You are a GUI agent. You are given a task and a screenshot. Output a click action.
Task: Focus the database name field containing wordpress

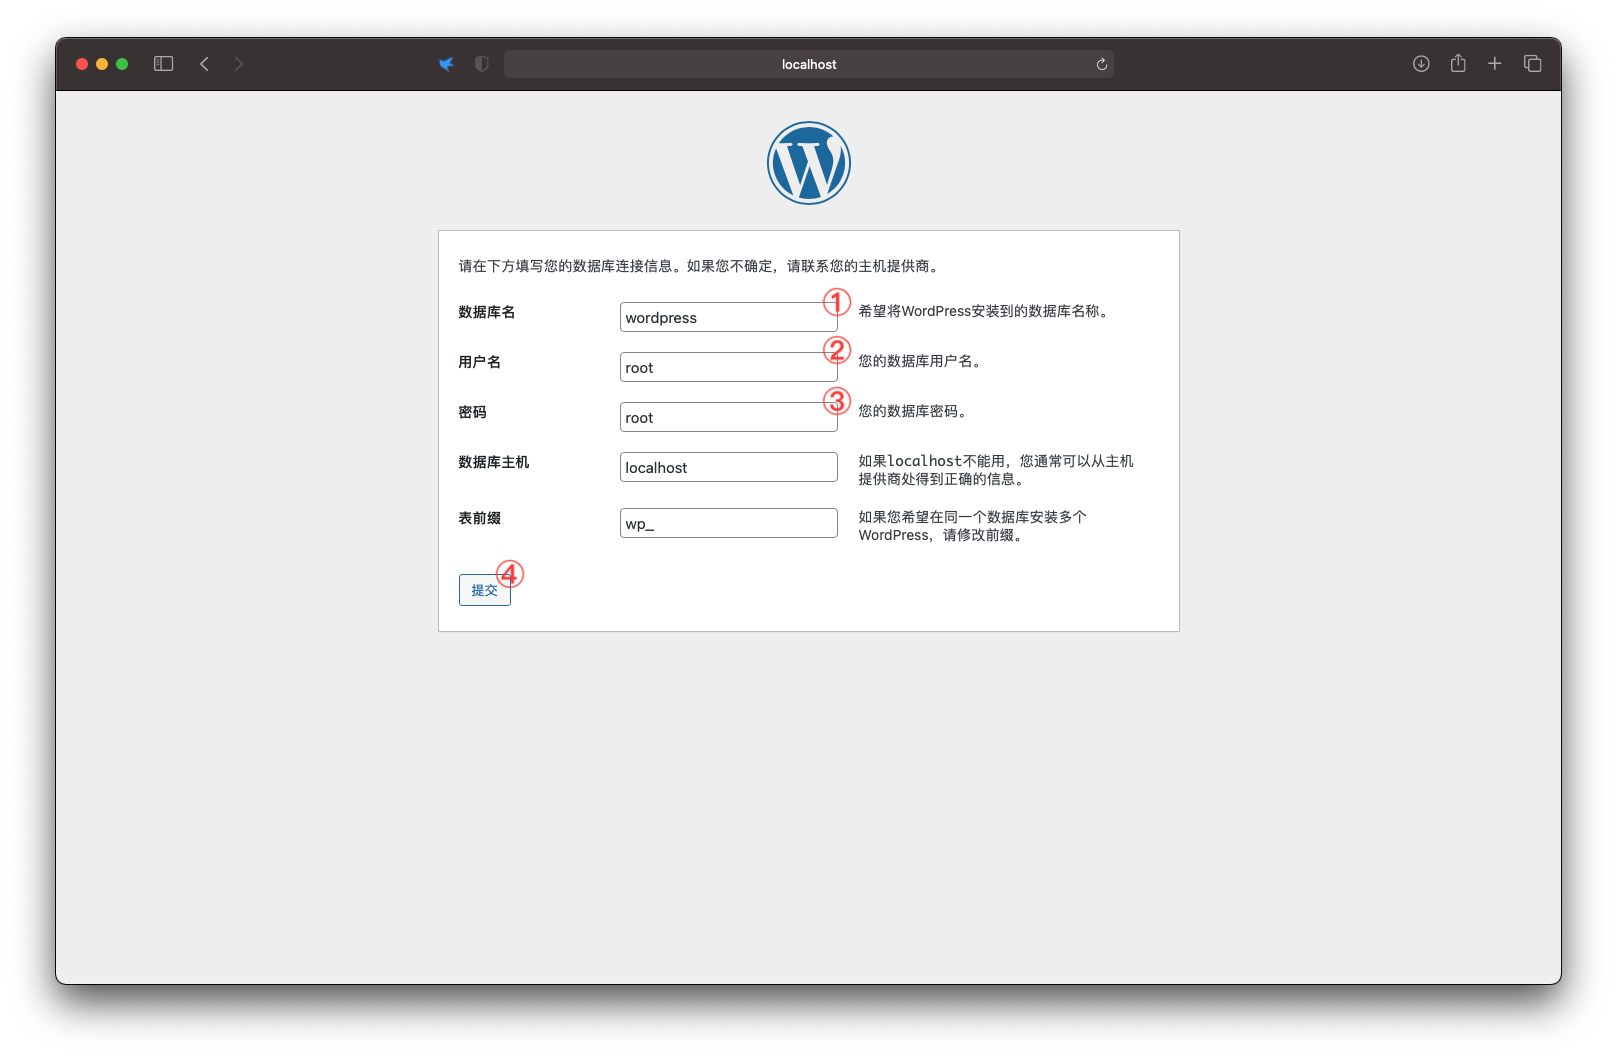727,318
